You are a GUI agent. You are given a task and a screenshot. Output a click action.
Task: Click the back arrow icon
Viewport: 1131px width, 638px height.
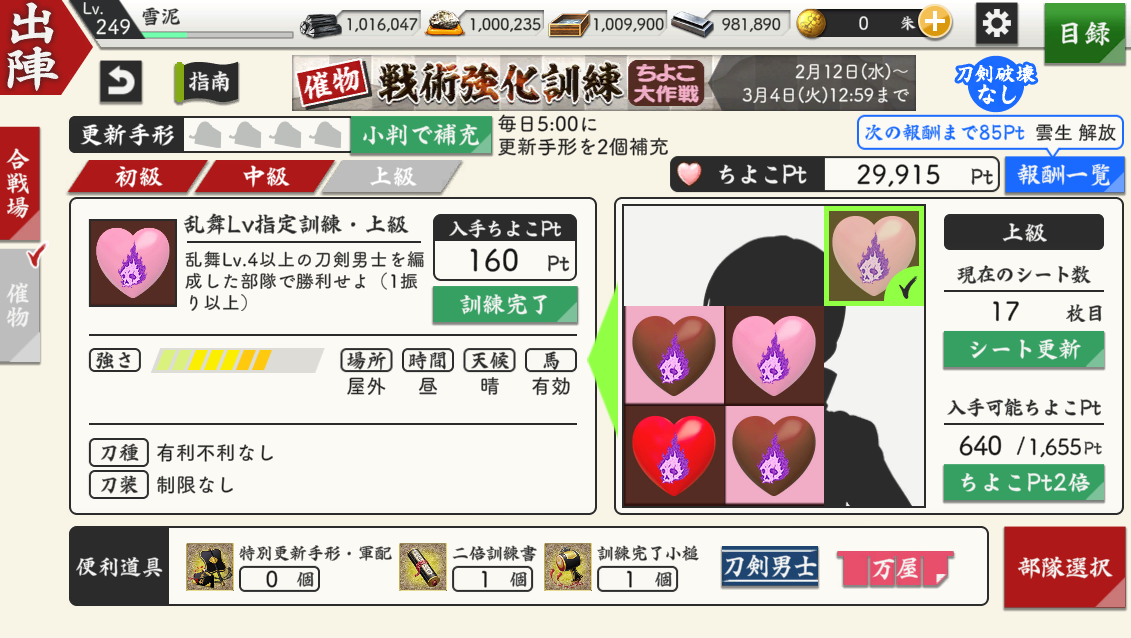pyautogui.click(x=120, y=81)
